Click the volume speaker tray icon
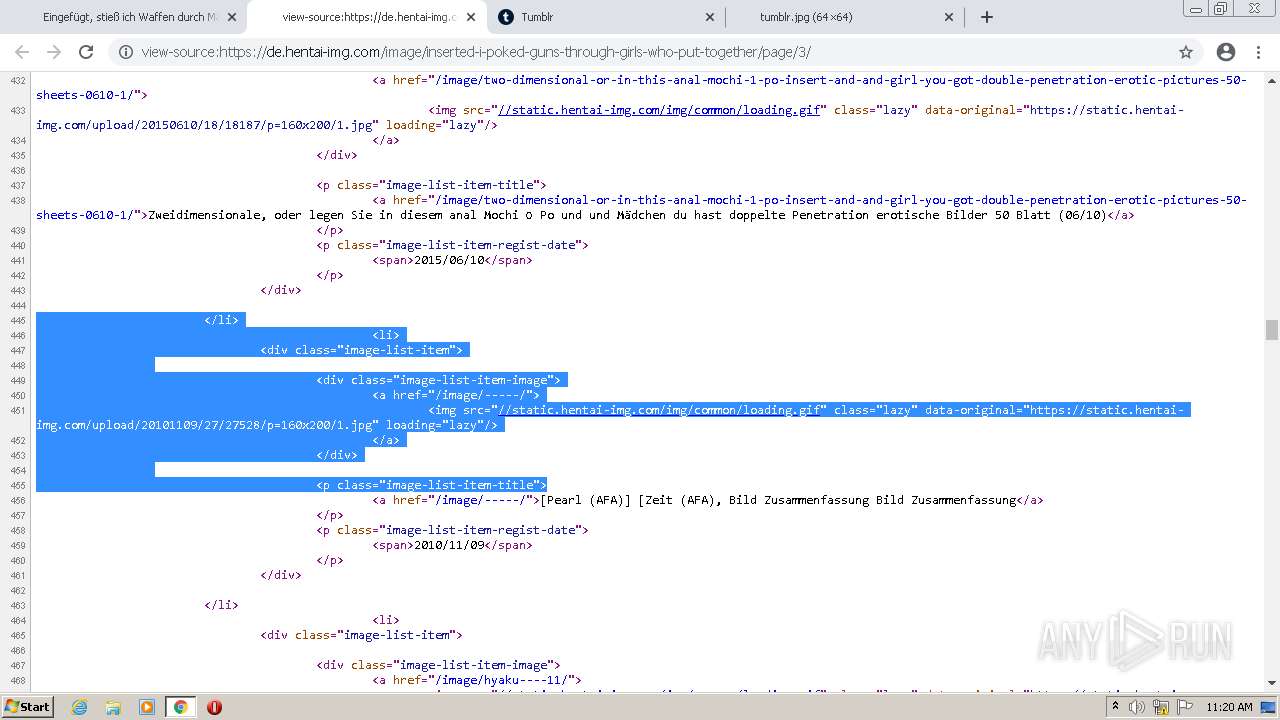This screenshot has width=1280, height=720. [x=1136, y=707]
